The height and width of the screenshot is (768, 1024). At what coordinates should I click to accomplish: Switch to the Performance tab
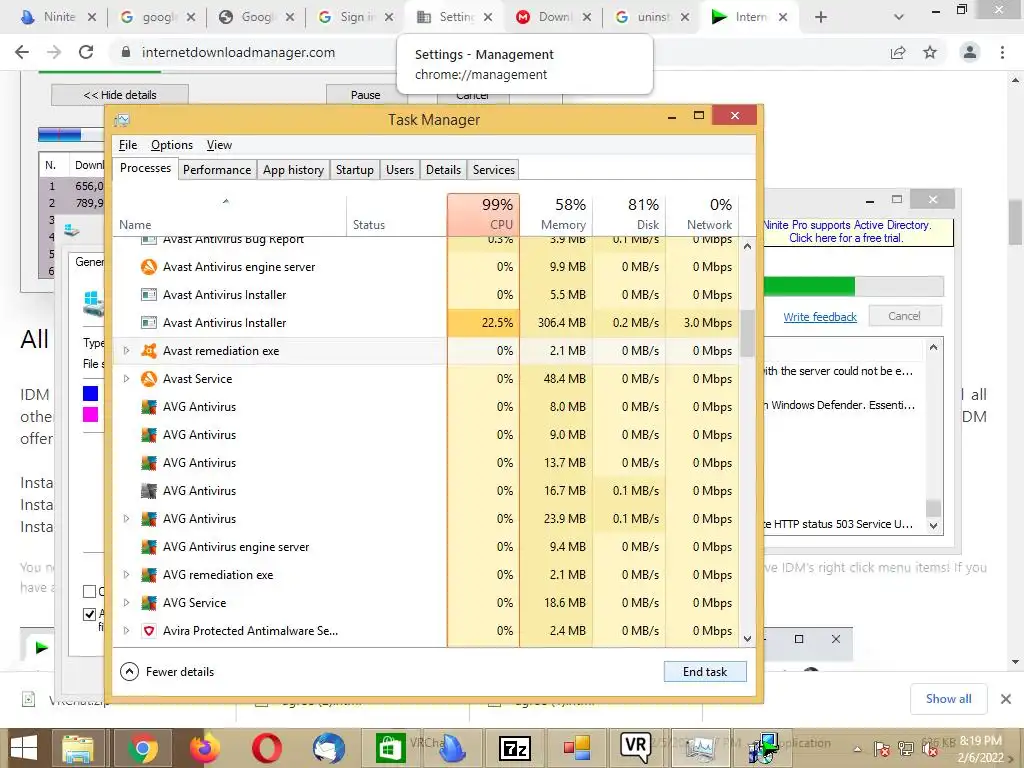click(217, 170)
